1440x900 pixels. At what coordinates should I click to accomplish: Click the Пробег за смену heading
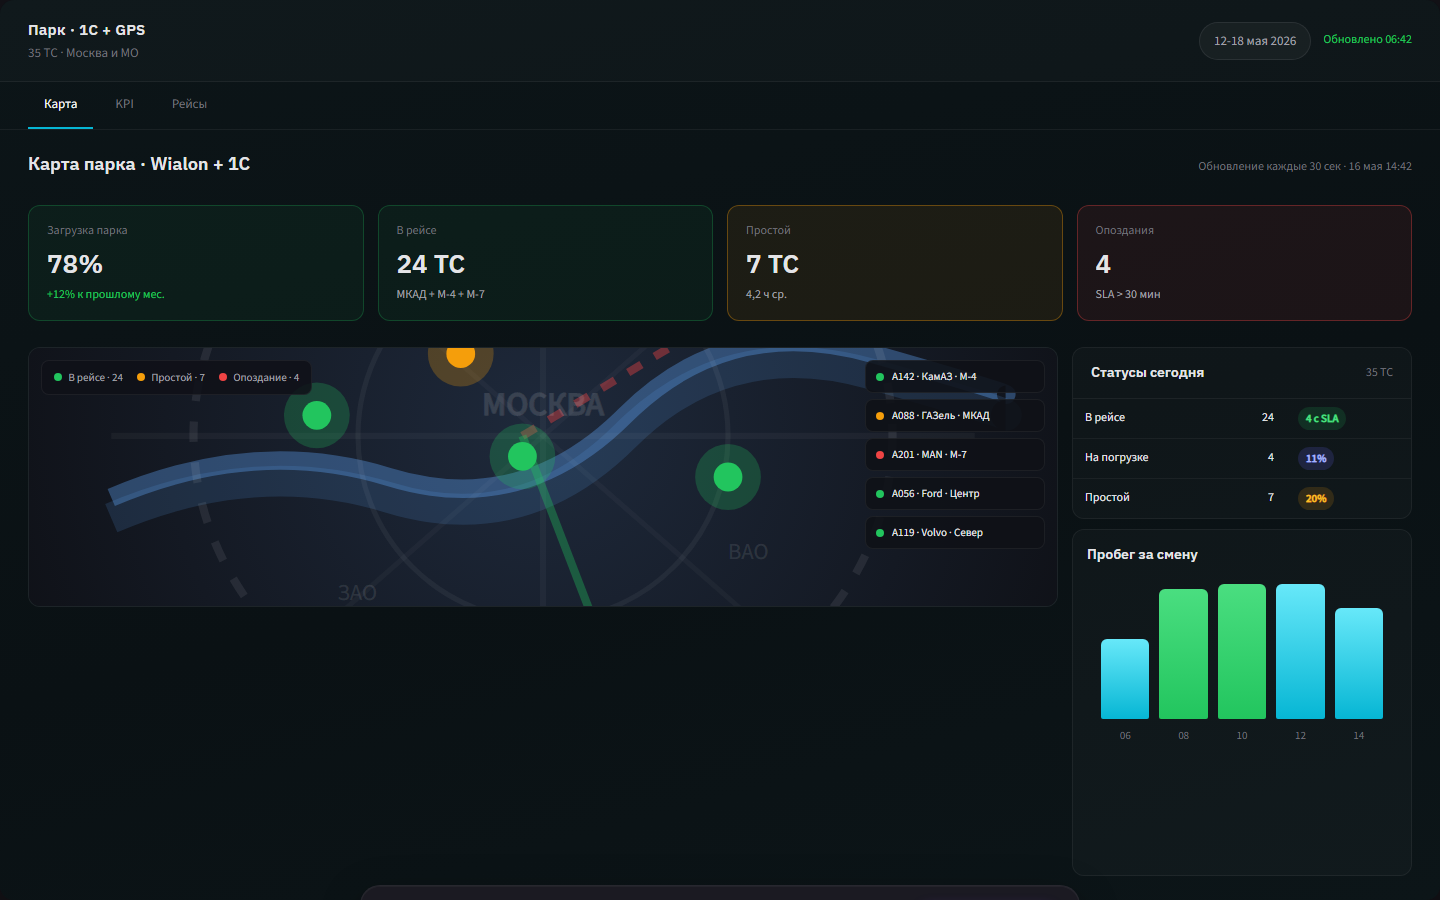pyautogui.click(x=1142, y=555)
